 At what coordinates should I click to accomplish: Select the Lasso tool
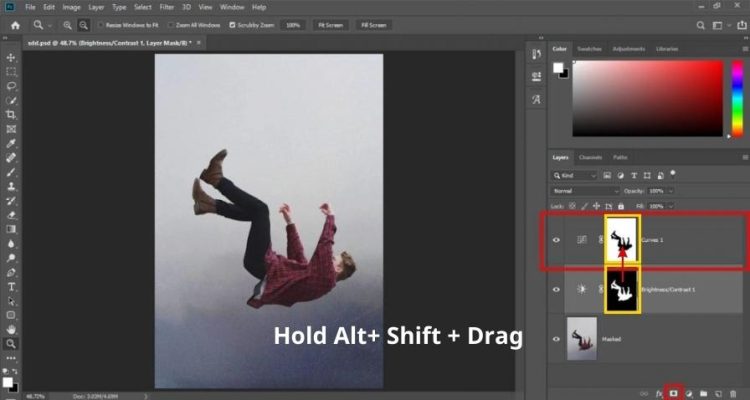click(11, 86)
